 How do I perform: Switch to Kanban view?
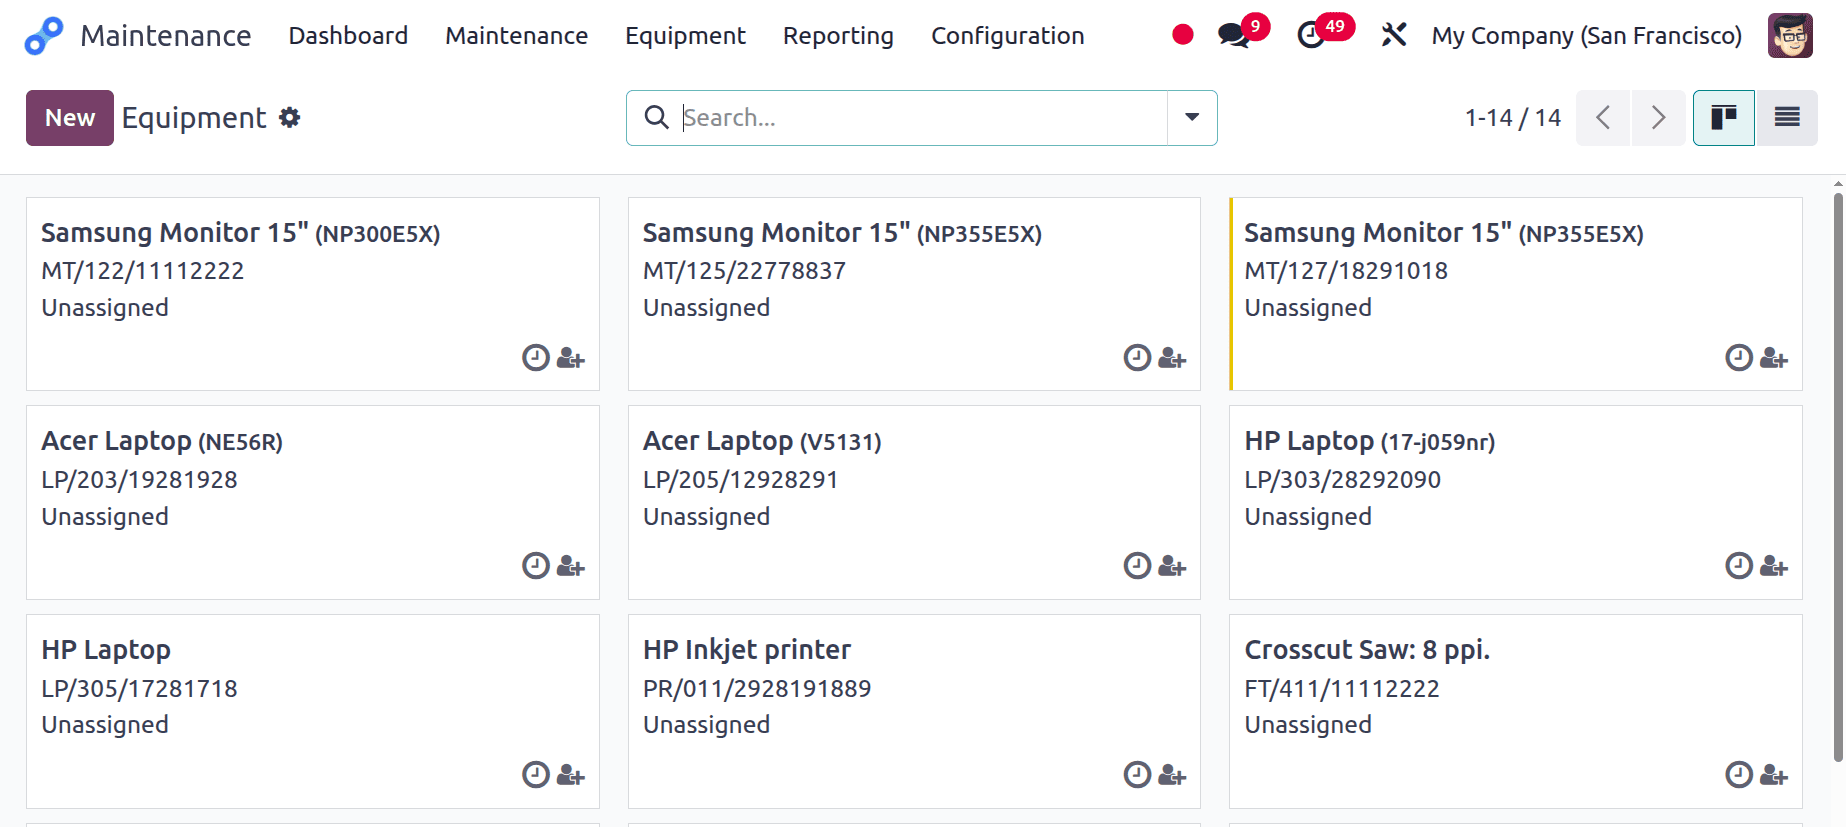1724,118
